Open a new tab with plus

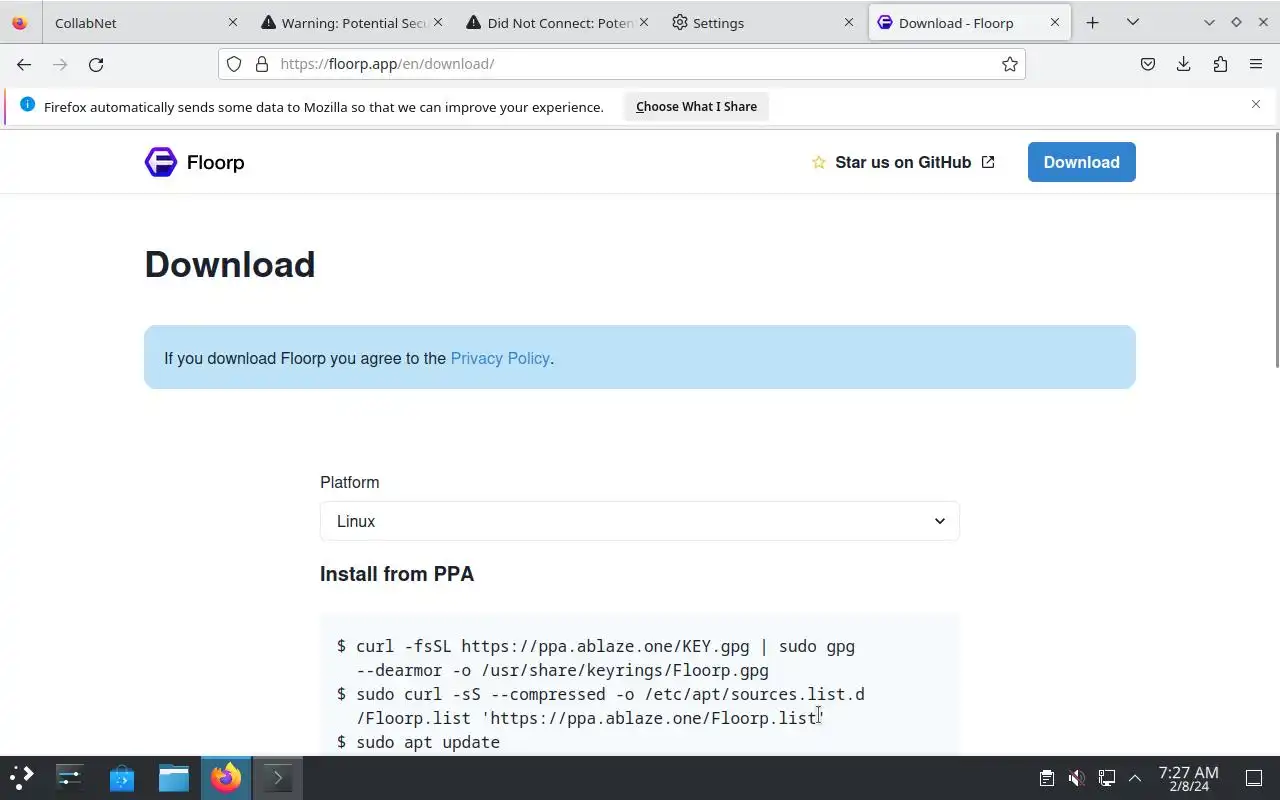1093,22
